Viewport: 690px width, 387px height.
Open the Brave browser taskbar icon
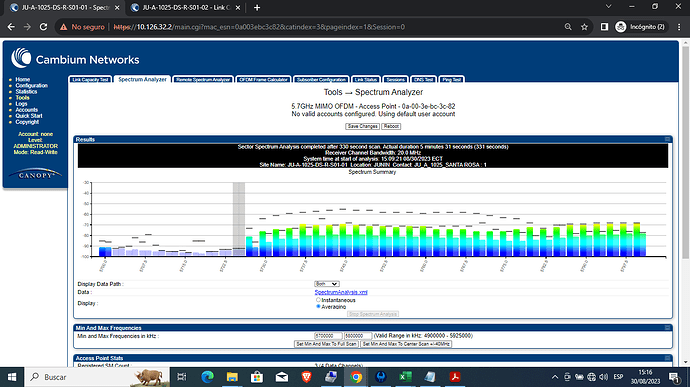(x=306, y=377)
